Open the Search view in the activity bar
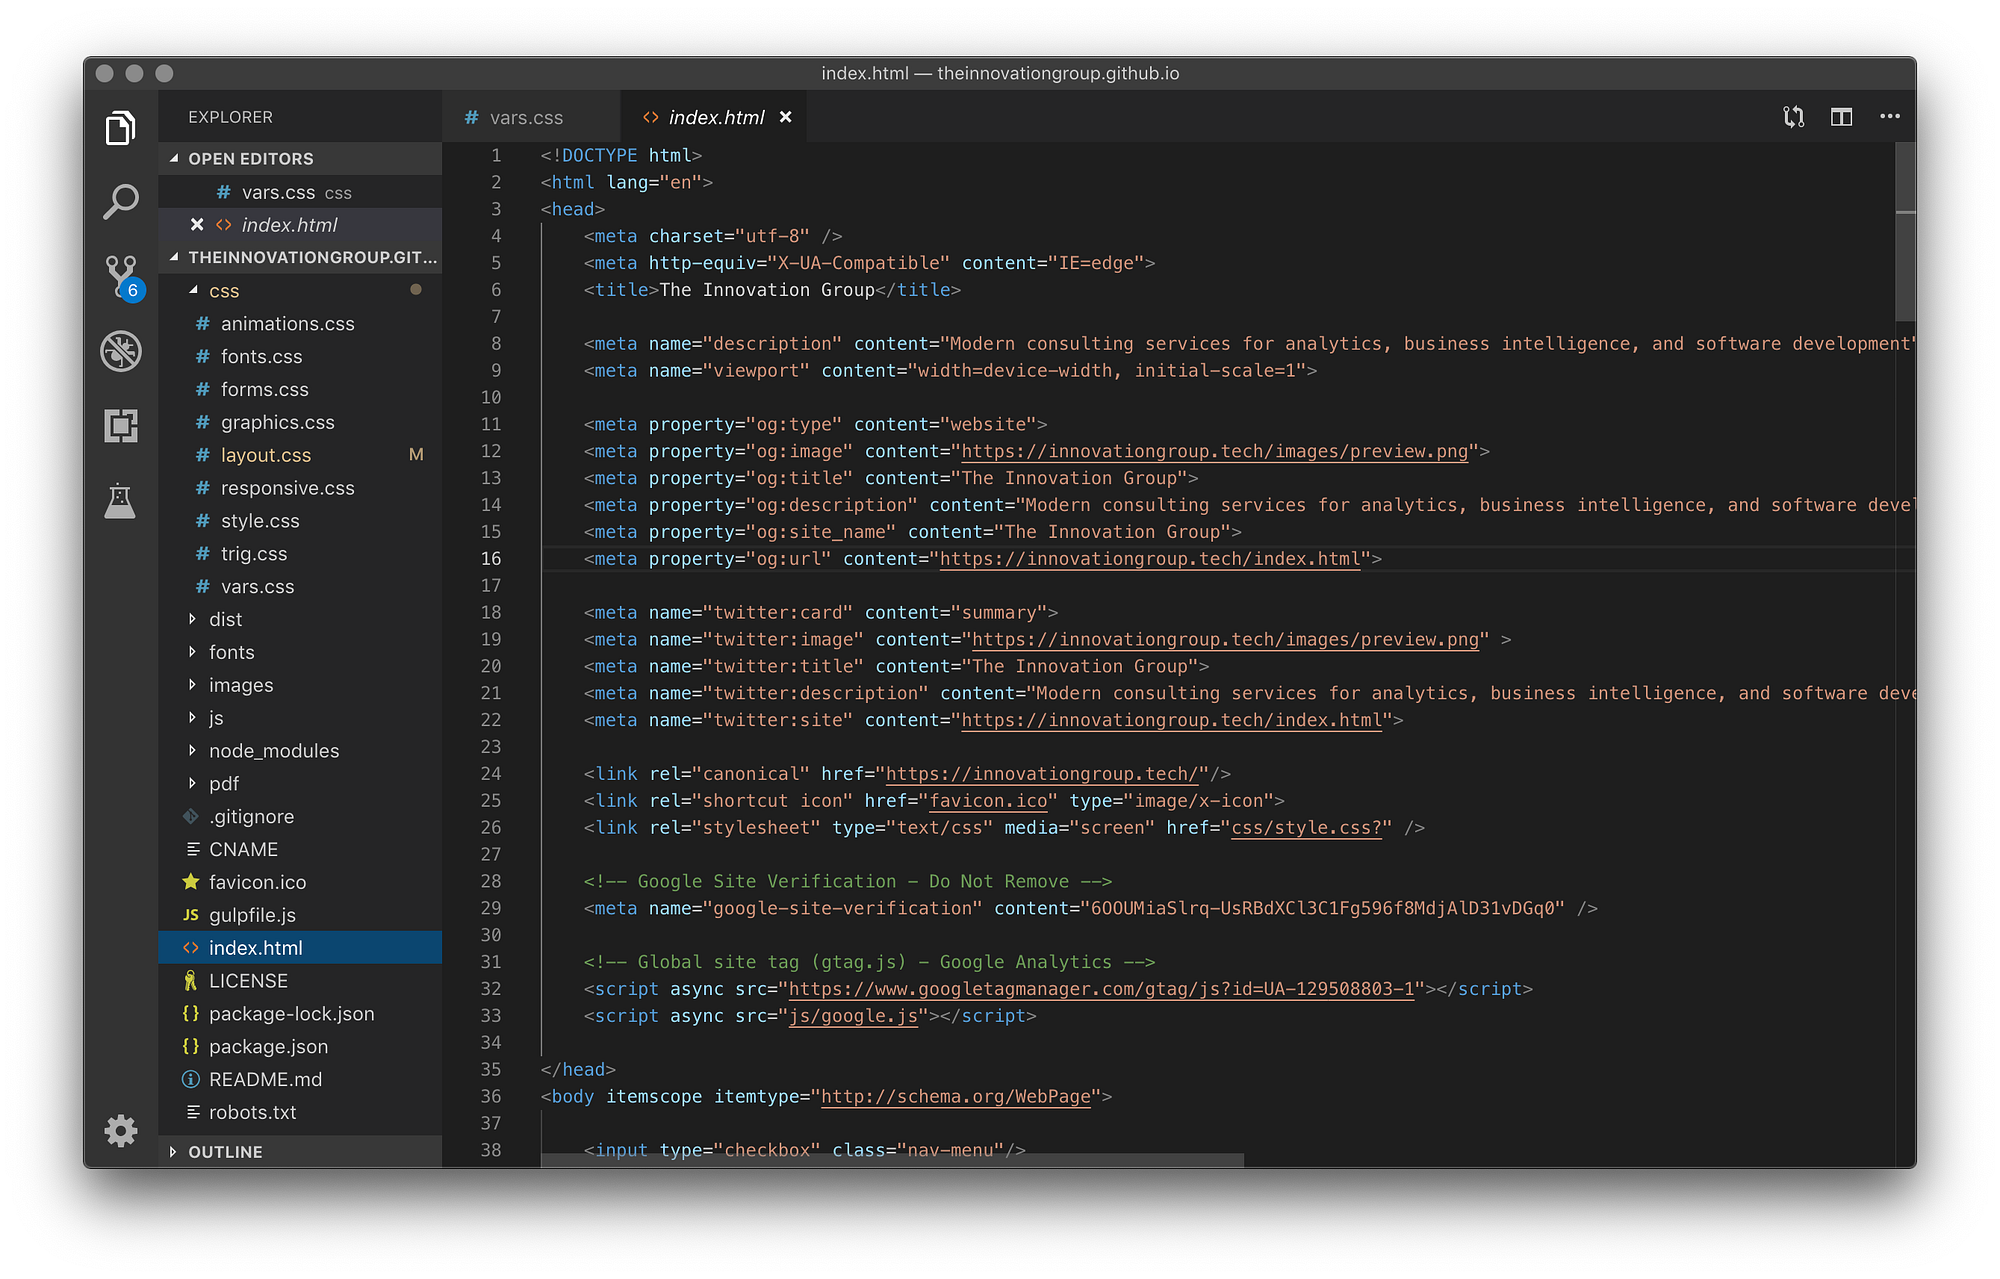This screenshot has width=2000, height=1279. pyautogui.click(x=120, y=201)
